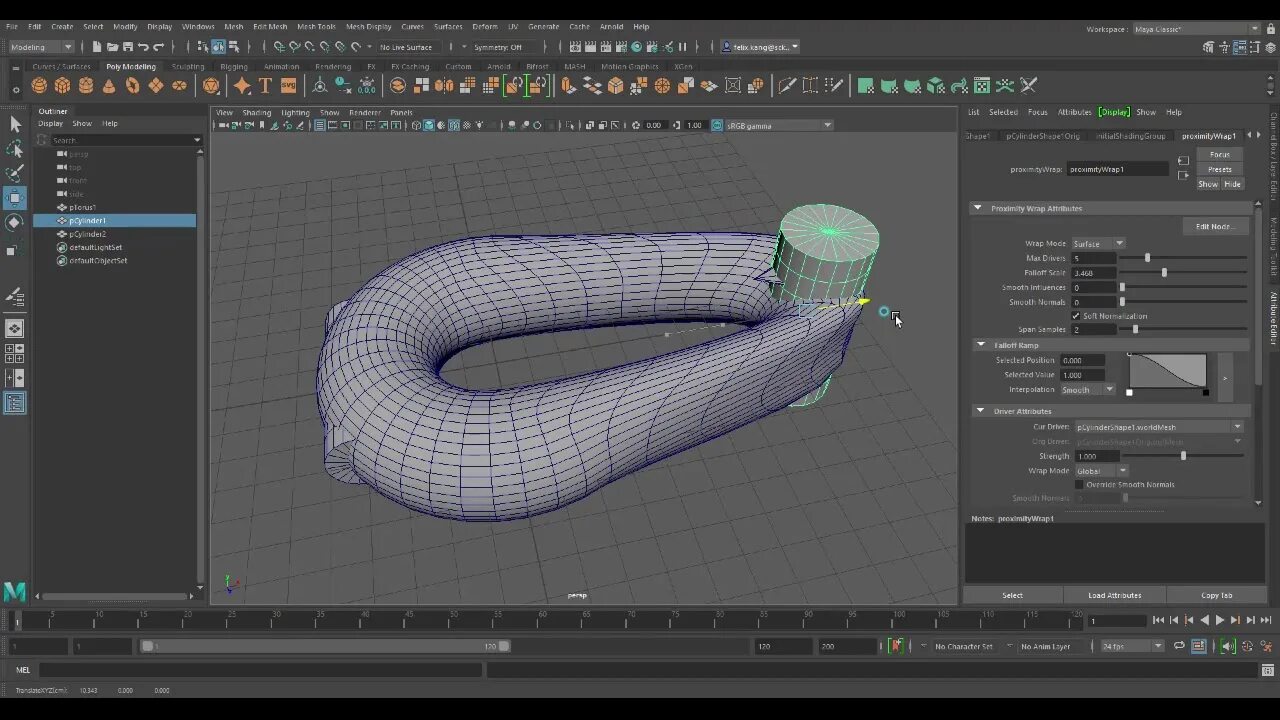Enable Override Smooth Normals checkbox
Image resolution: width=1280 pixels, height=720 pixels.
pyautogui.click(x=1079, y=485)
